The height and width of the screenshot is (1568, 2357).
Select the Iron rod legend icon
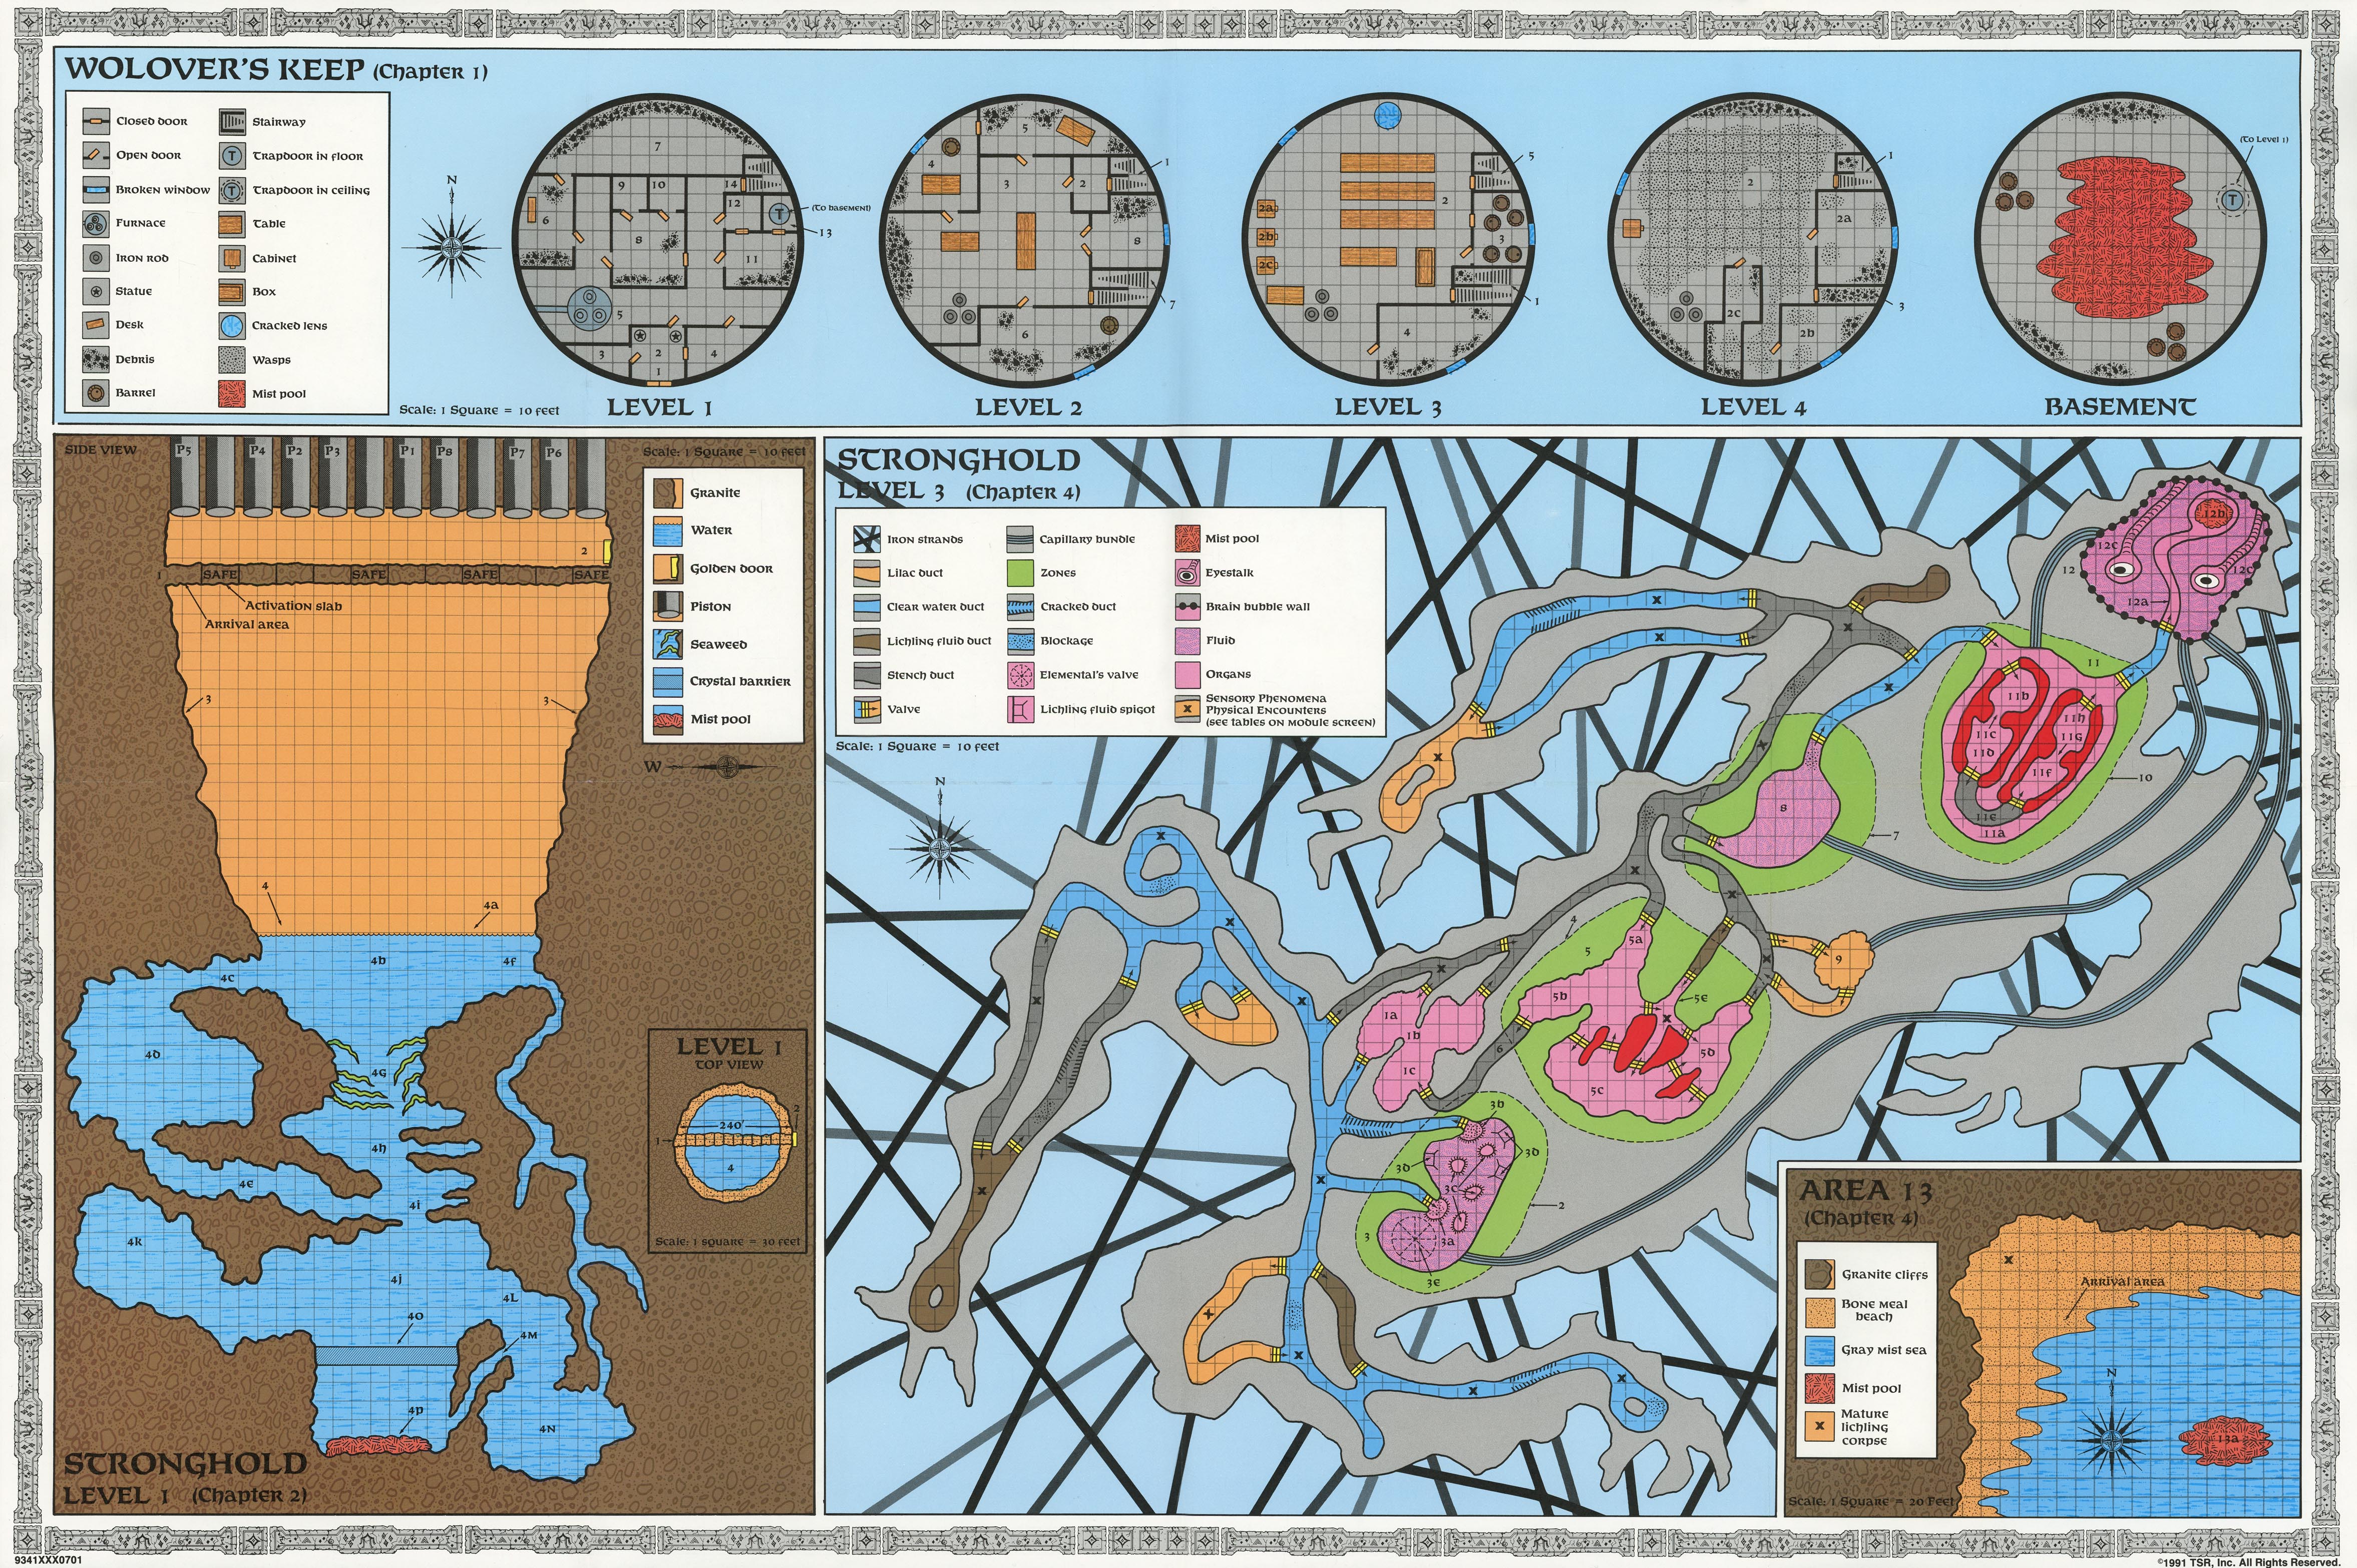pos(96,258)
